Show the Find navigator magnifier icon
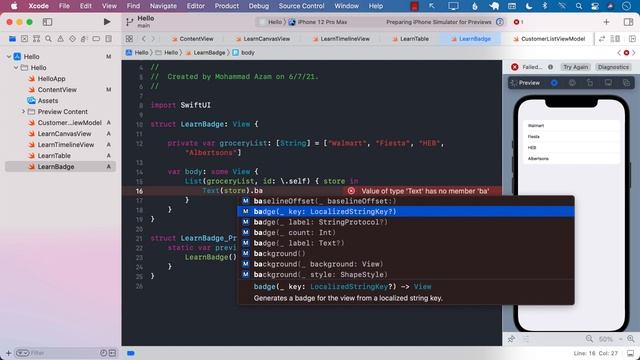640x360 pixels. pyautogui.click(x=49, y=39)
